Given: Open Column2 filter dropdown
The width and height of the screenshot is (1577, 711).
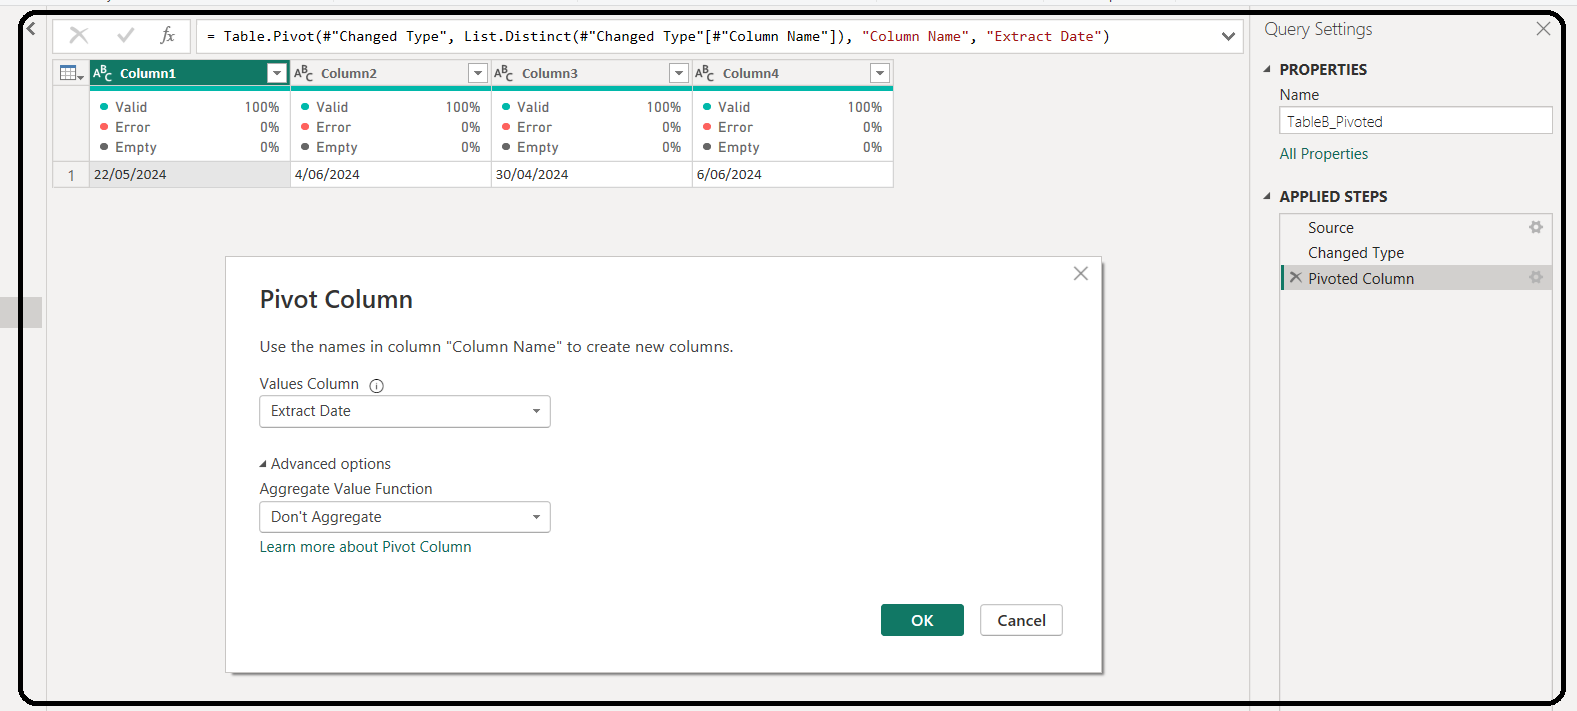Looking at the screenshot, I should (478, 73).
